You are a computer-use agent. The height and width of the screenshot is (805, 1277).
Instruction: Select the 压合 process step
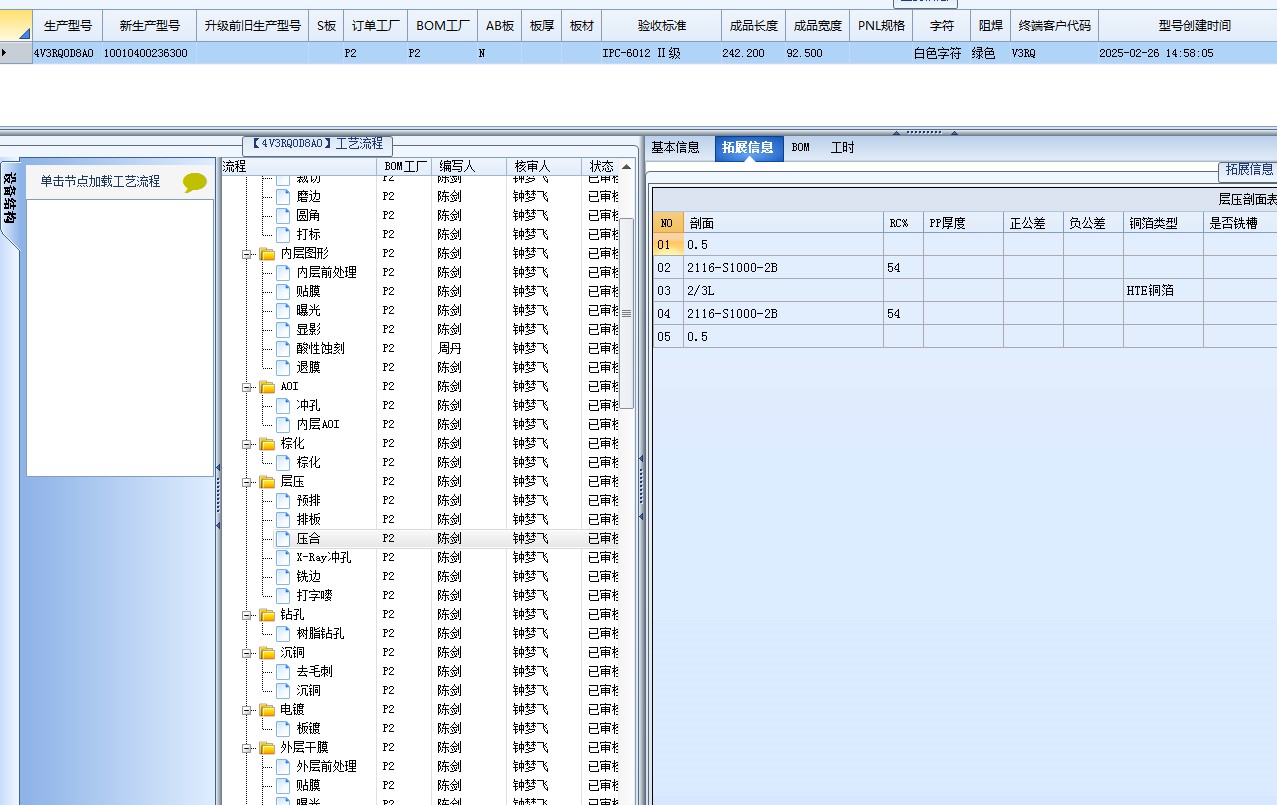(308, 538)
